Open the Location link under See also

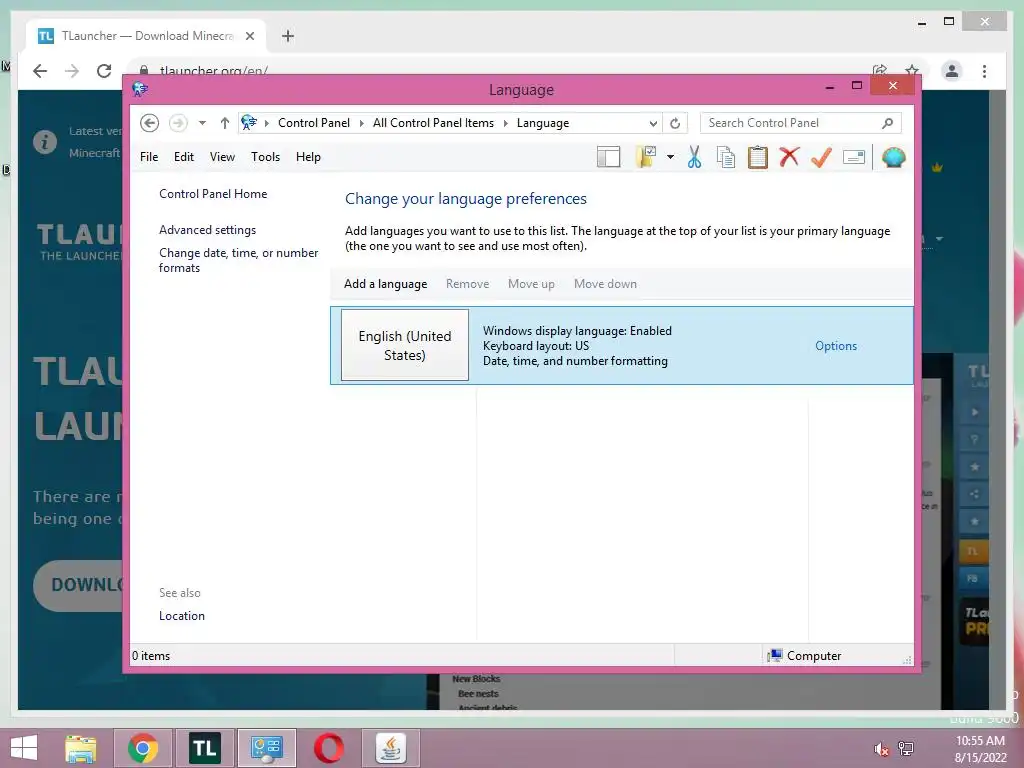[182, 616]
